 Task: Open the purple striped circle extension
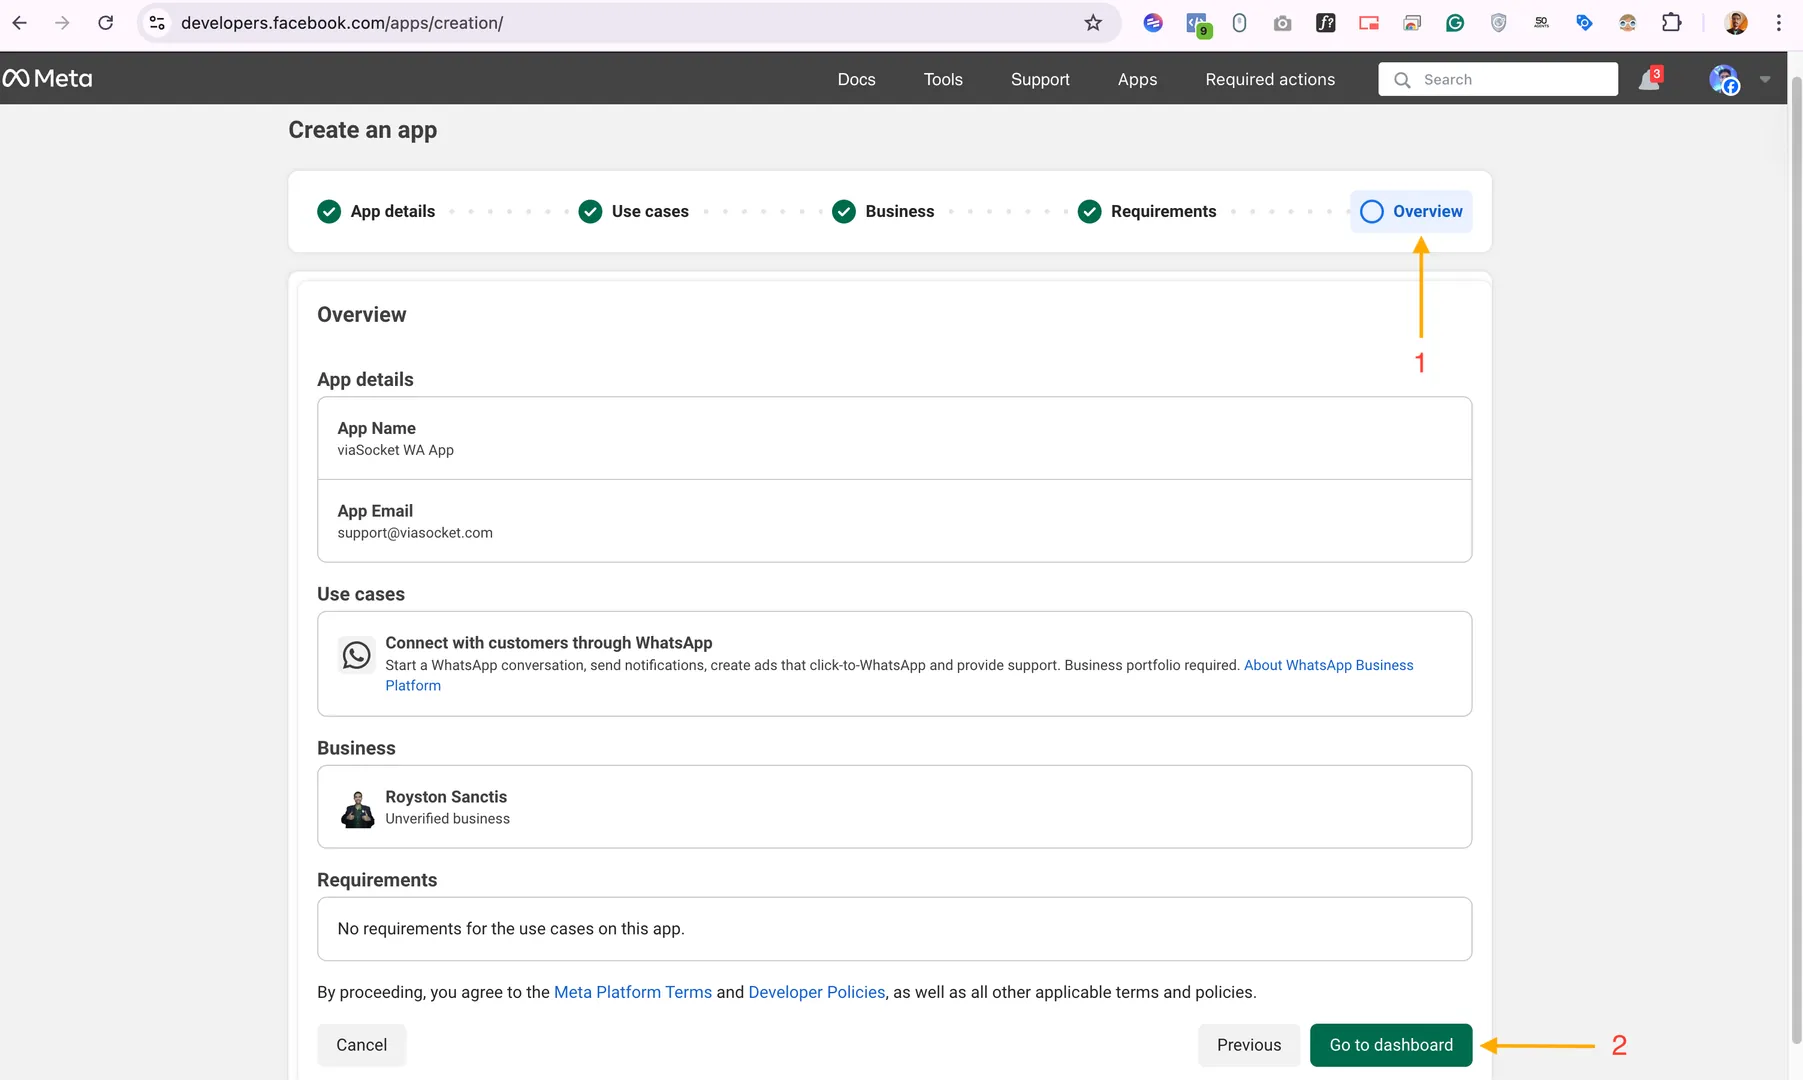point(1153,22)
